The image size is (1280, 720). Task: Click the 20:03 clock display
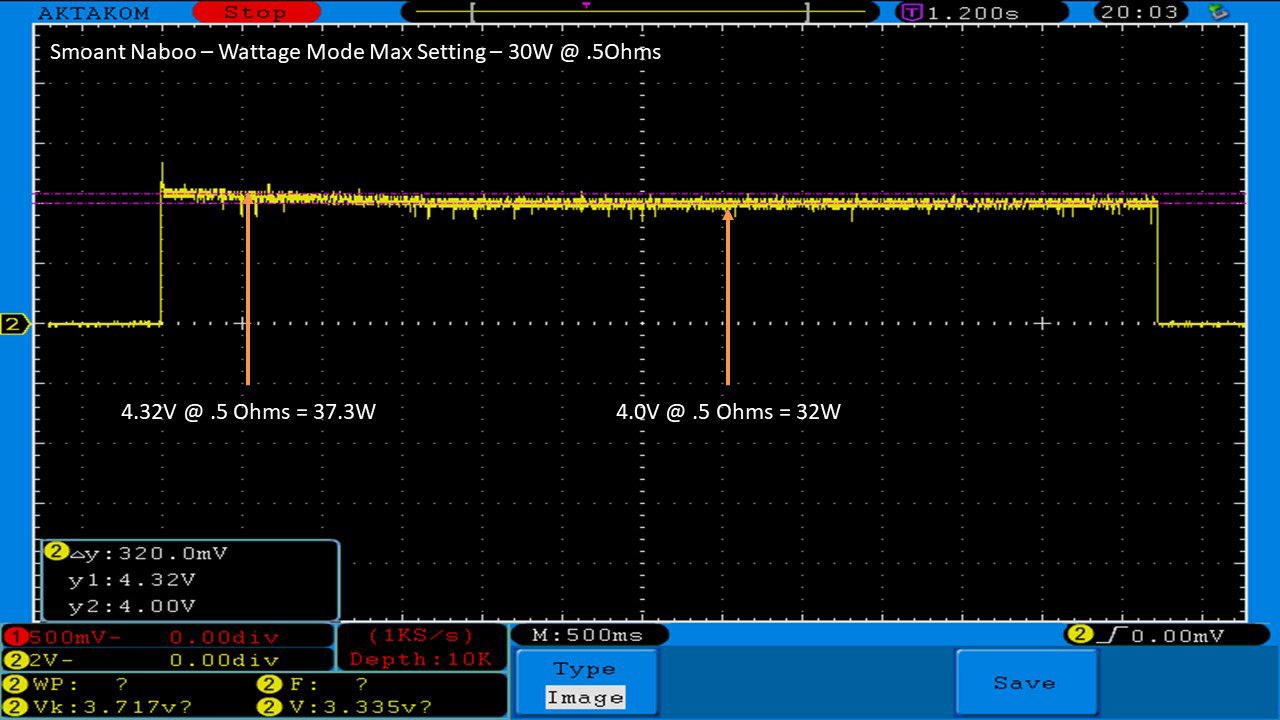coord(1142,12)
